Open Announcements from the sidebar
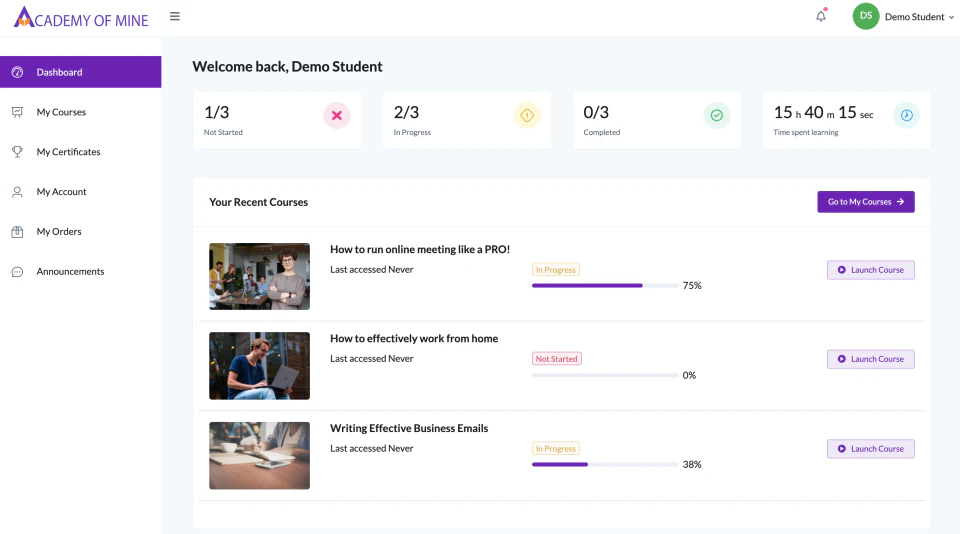 tap(70, 272)
